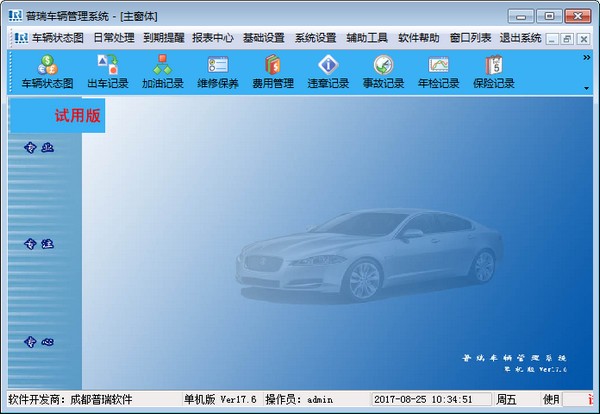Open the 年检记录 toolbar icon
600x414 pixels.
pyautogui.click(x=438, y=72)
